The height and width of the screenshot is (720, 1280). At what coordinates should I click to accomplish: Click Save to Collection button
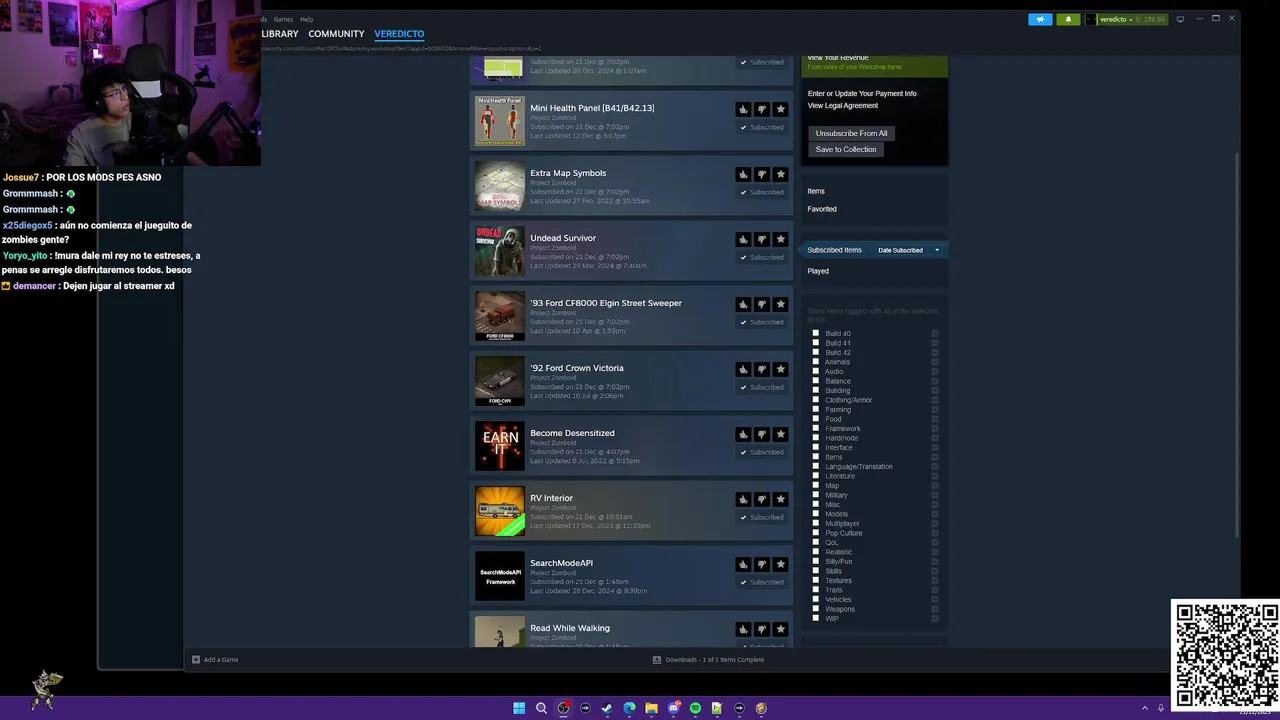click(x=846, y=149)
